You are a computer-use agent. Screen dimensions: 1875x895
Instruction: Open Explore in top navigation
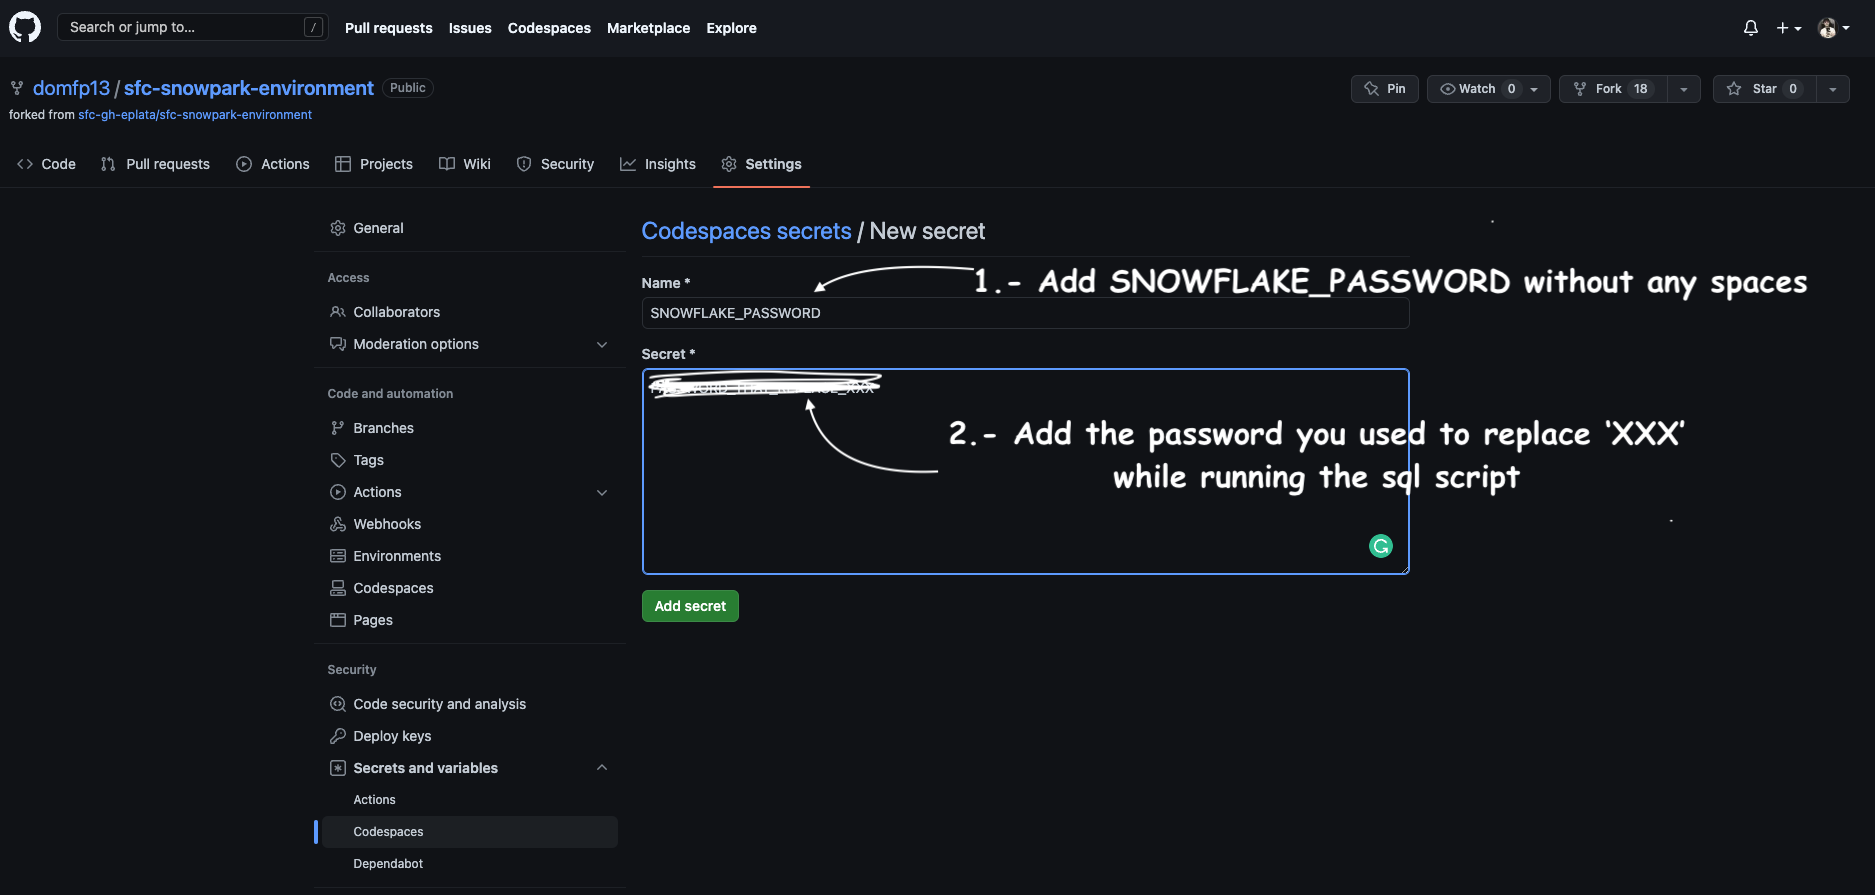pos(731,28)
